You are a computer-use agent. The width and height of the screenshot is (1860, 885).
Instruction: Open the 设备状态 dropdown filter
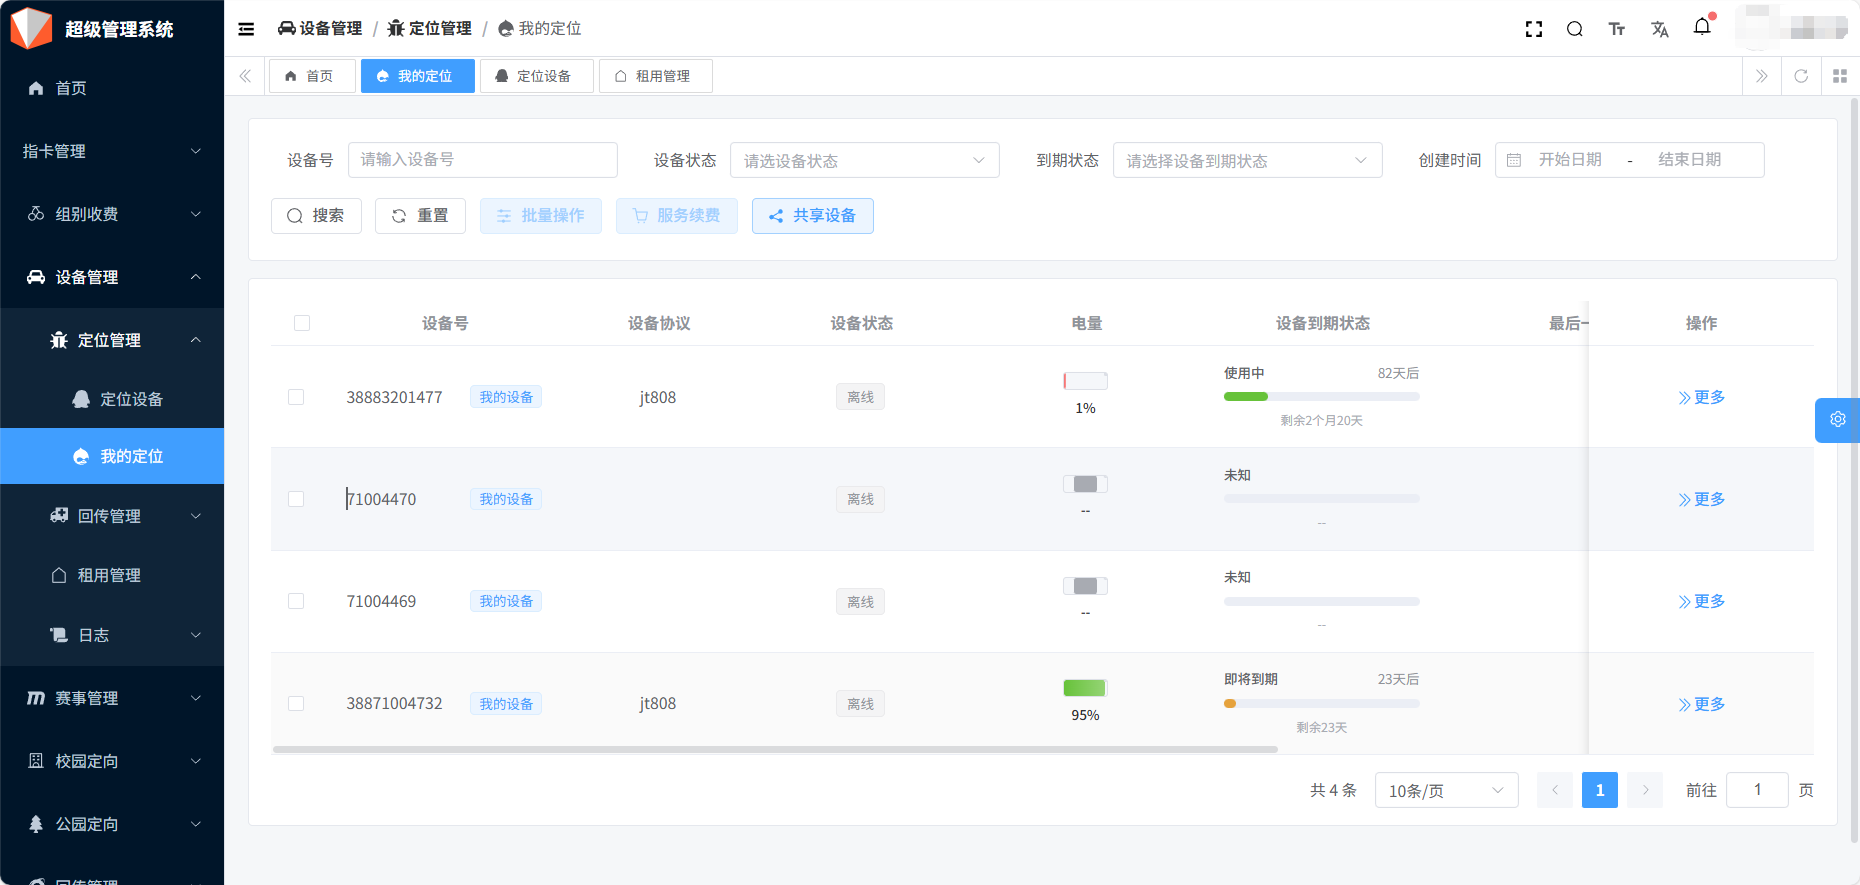(x=864, y=161)
